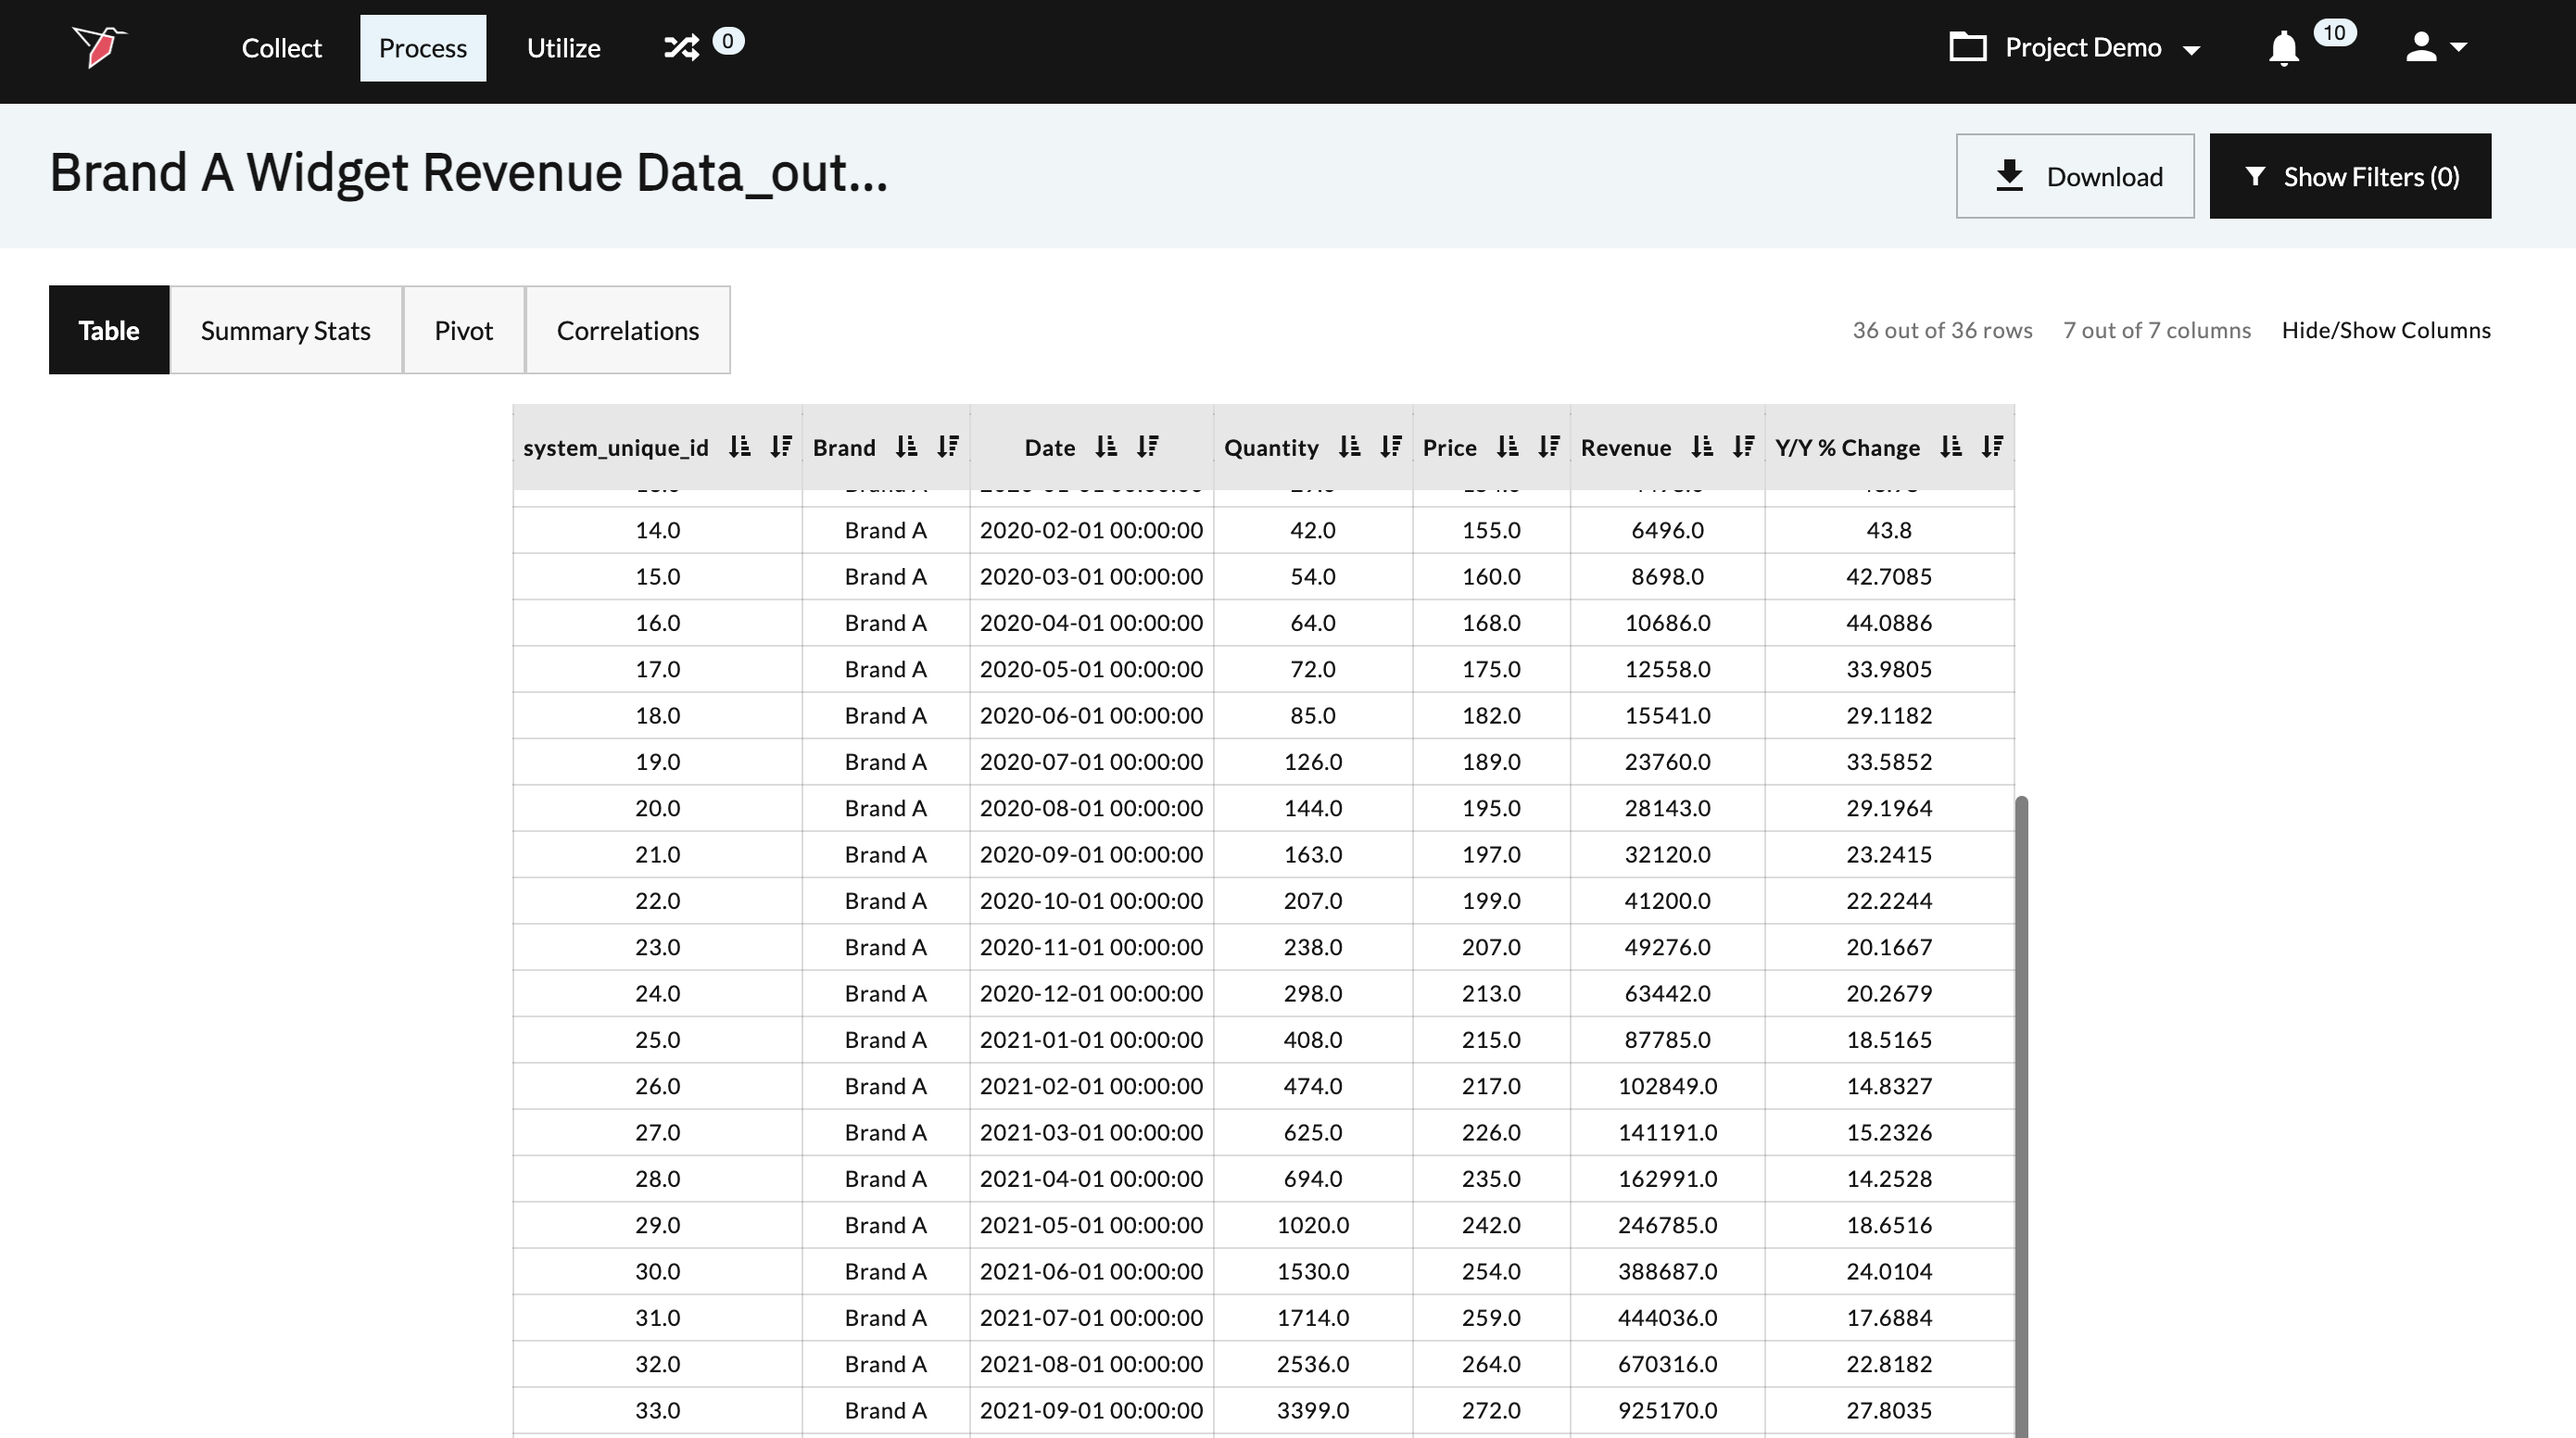Image resolution: width=2576 pixels, height=1438 pixels.
Task: Click the table vertical scrollbar
Action: click(2021, 1100)
